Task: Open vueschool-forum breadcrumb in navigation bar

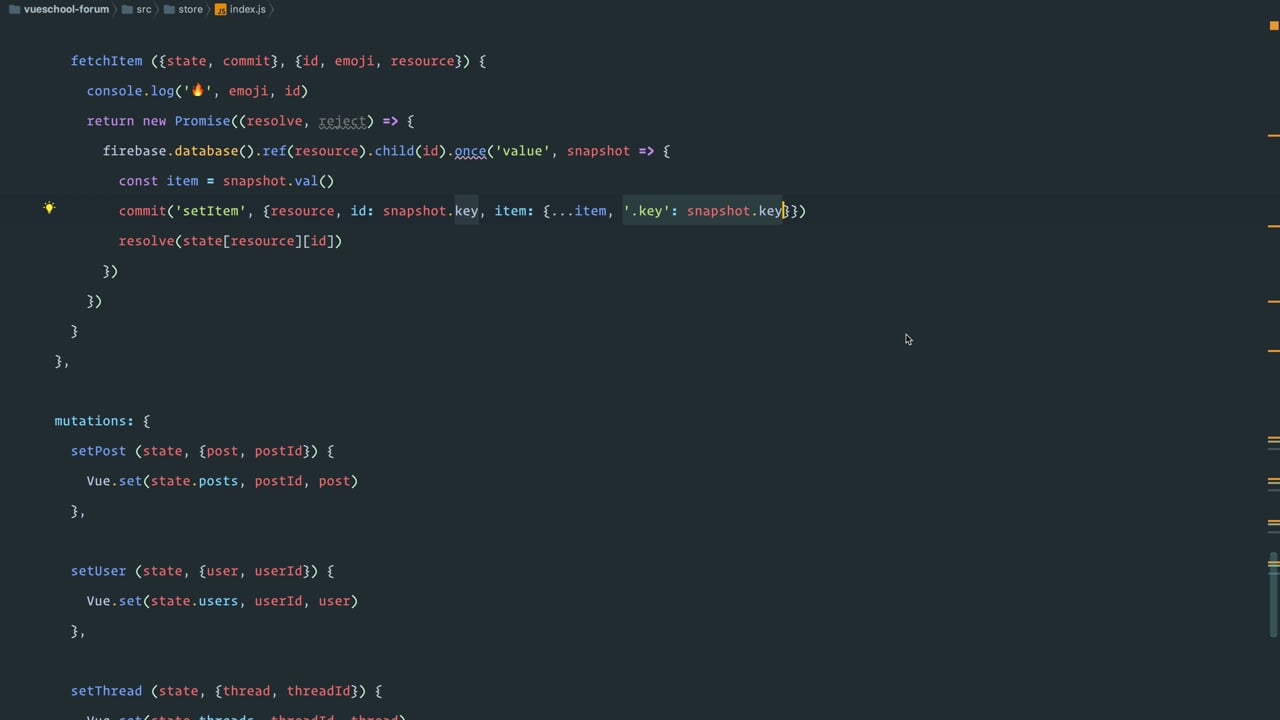Action: 66,9
